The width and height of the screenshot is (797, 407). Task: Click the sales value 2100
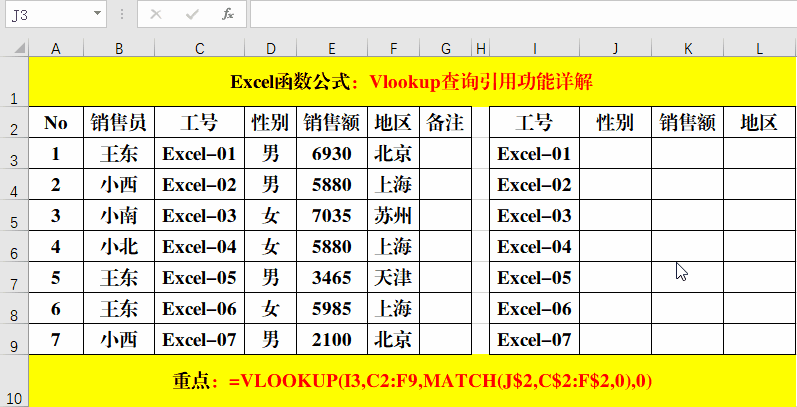pos(332,339)
